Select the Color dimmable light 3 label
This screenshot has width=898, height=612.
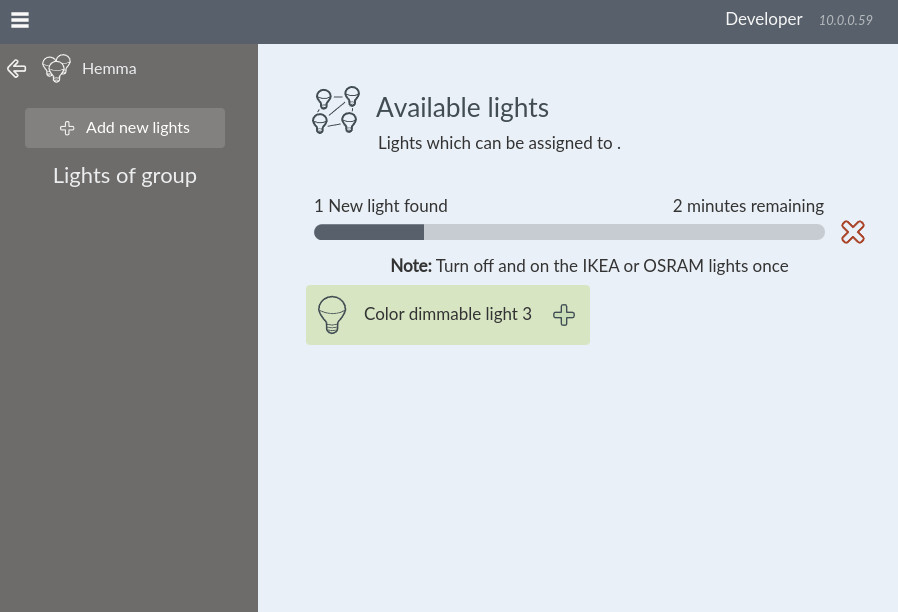447,314
